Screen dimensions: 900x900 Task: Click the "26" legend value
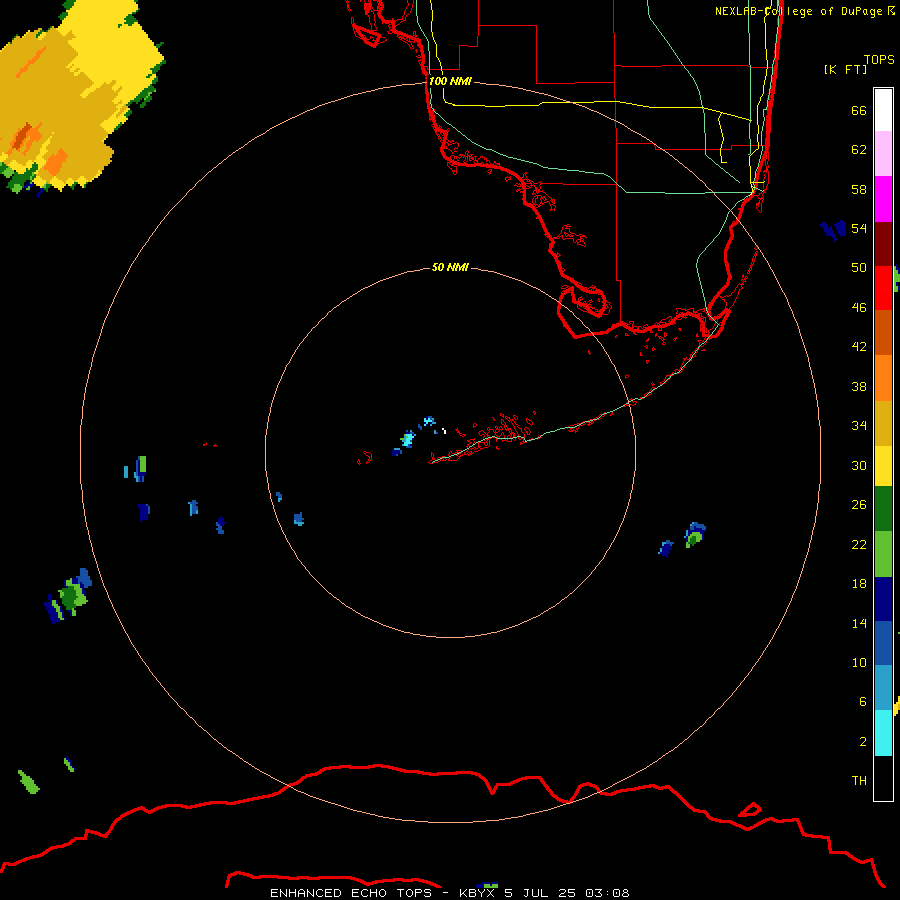point(859,505)
